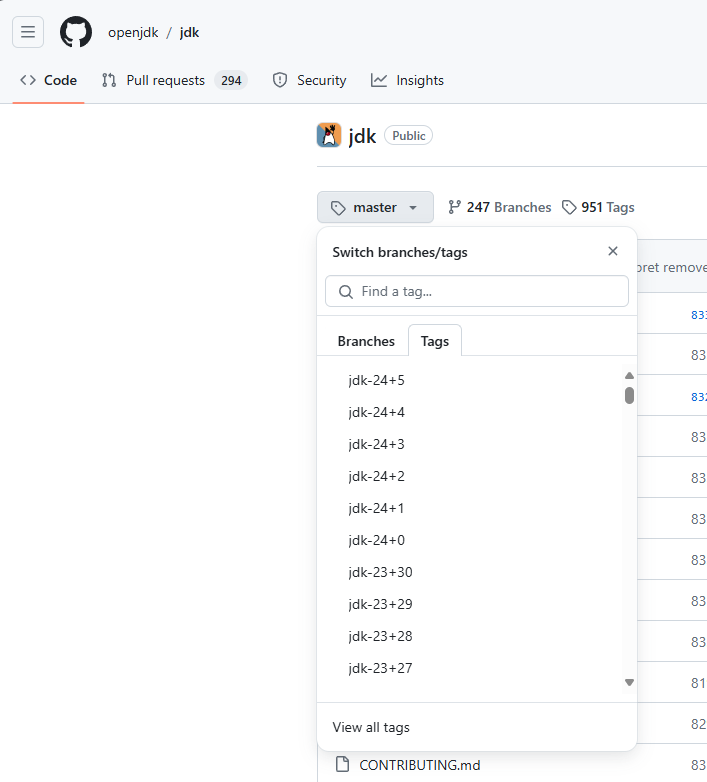Screen dimensions: 707x782
Task: Select tag jdk-23+30
Action: click(x=380, y=572)
